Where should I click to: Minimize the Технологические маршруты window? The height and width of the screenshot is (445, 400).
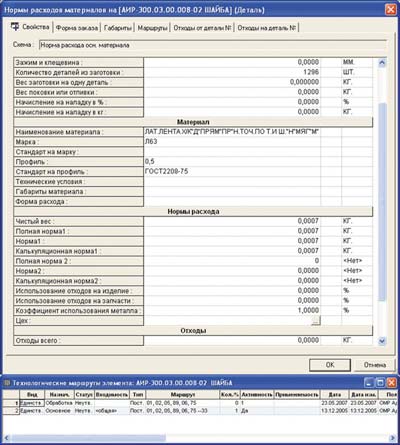(x=369, y=383)
